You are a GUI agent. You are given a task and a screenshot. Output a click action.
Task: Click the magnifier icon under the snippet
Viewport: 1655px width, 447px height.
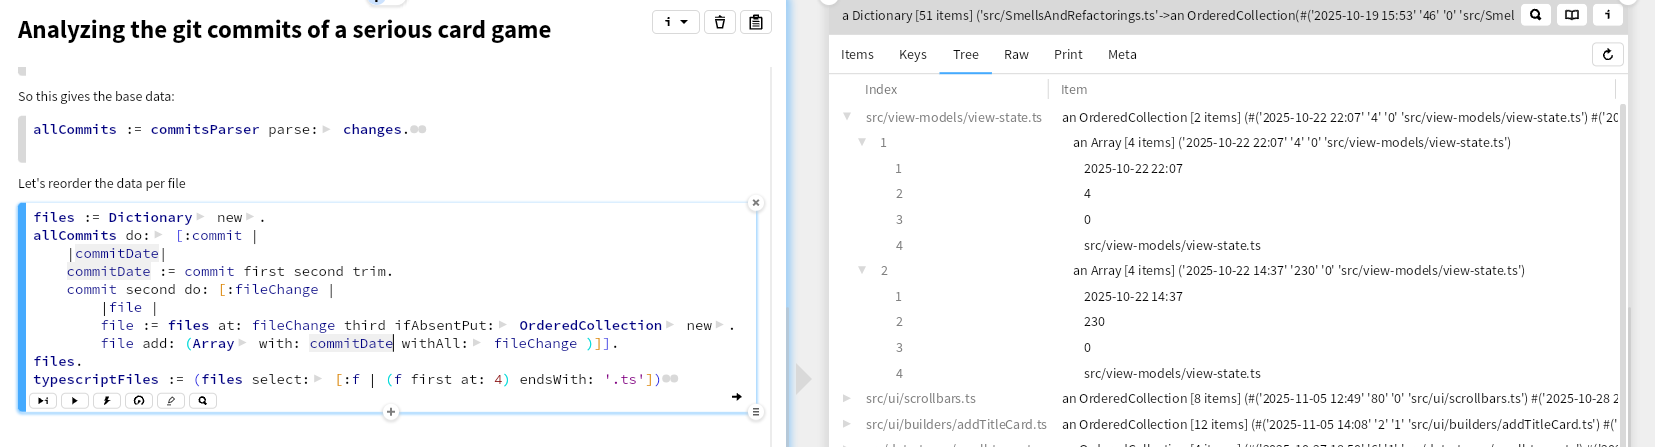[203, 401]
